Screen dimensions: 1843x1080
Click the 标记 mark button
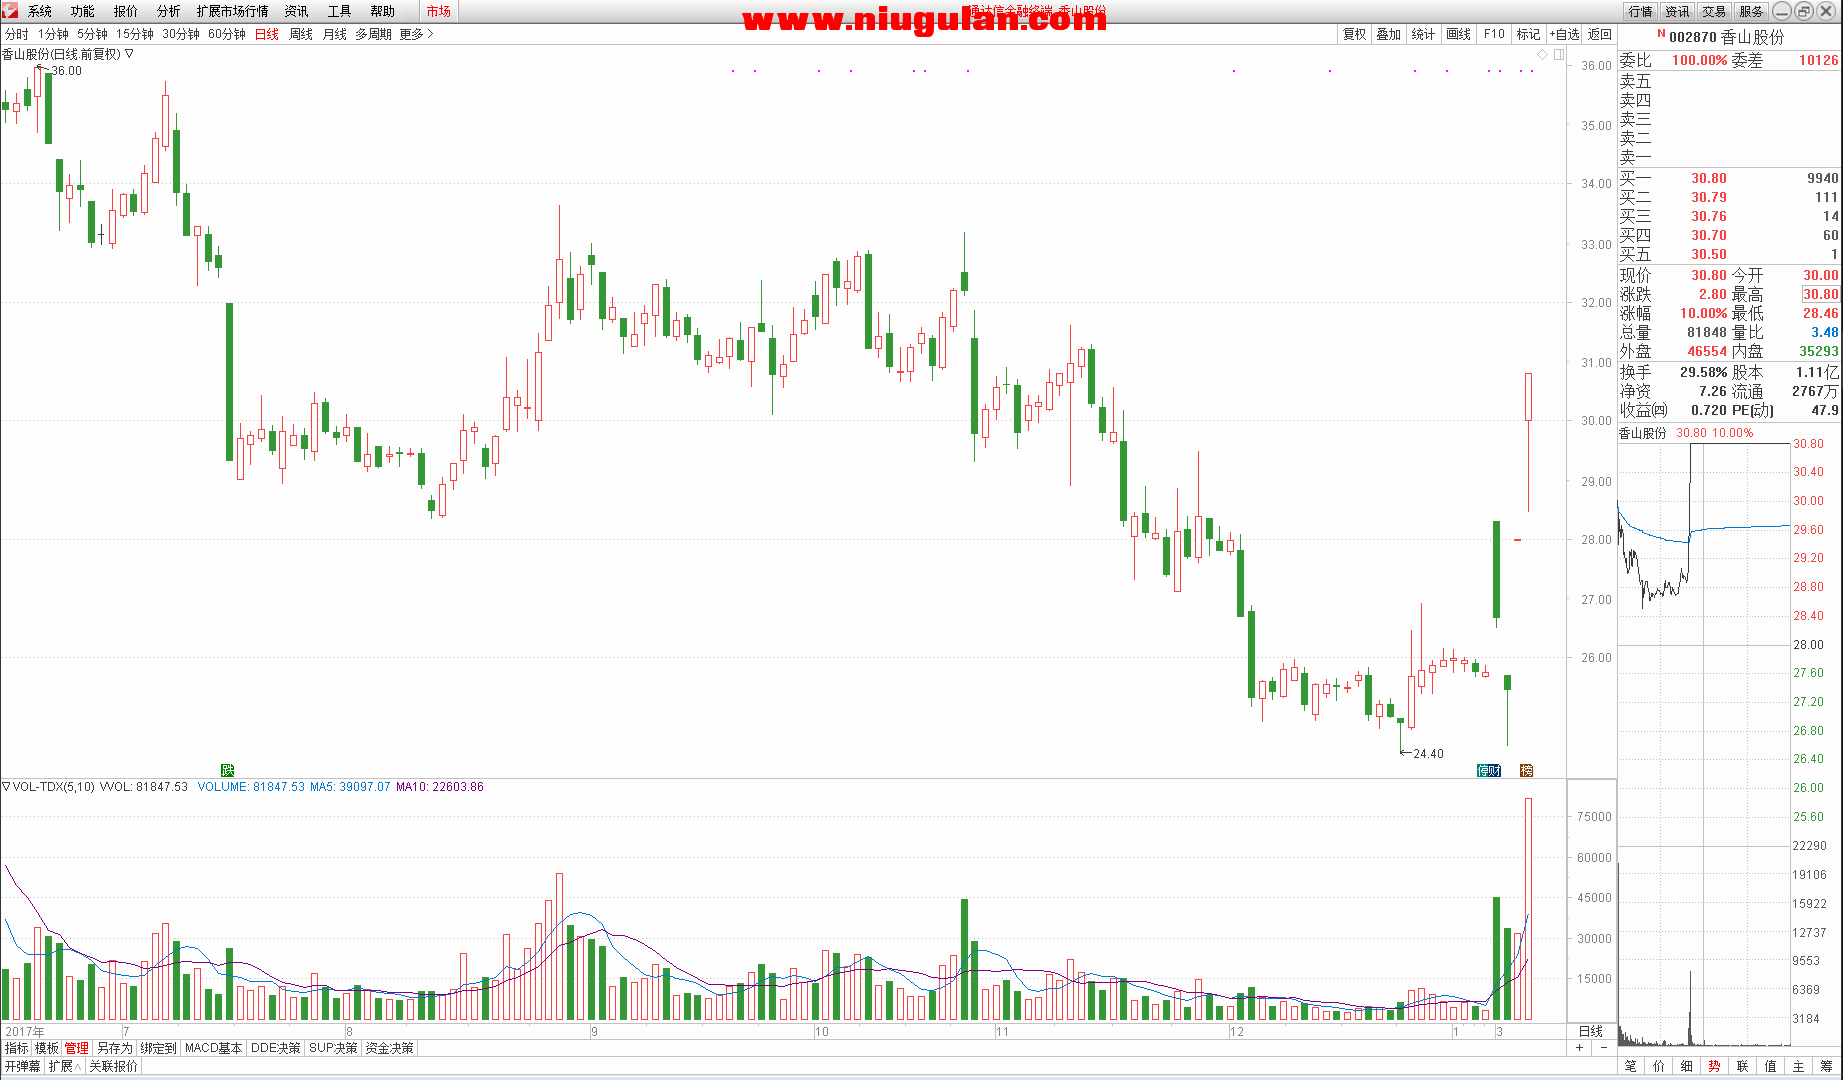tap(1528, 34)
